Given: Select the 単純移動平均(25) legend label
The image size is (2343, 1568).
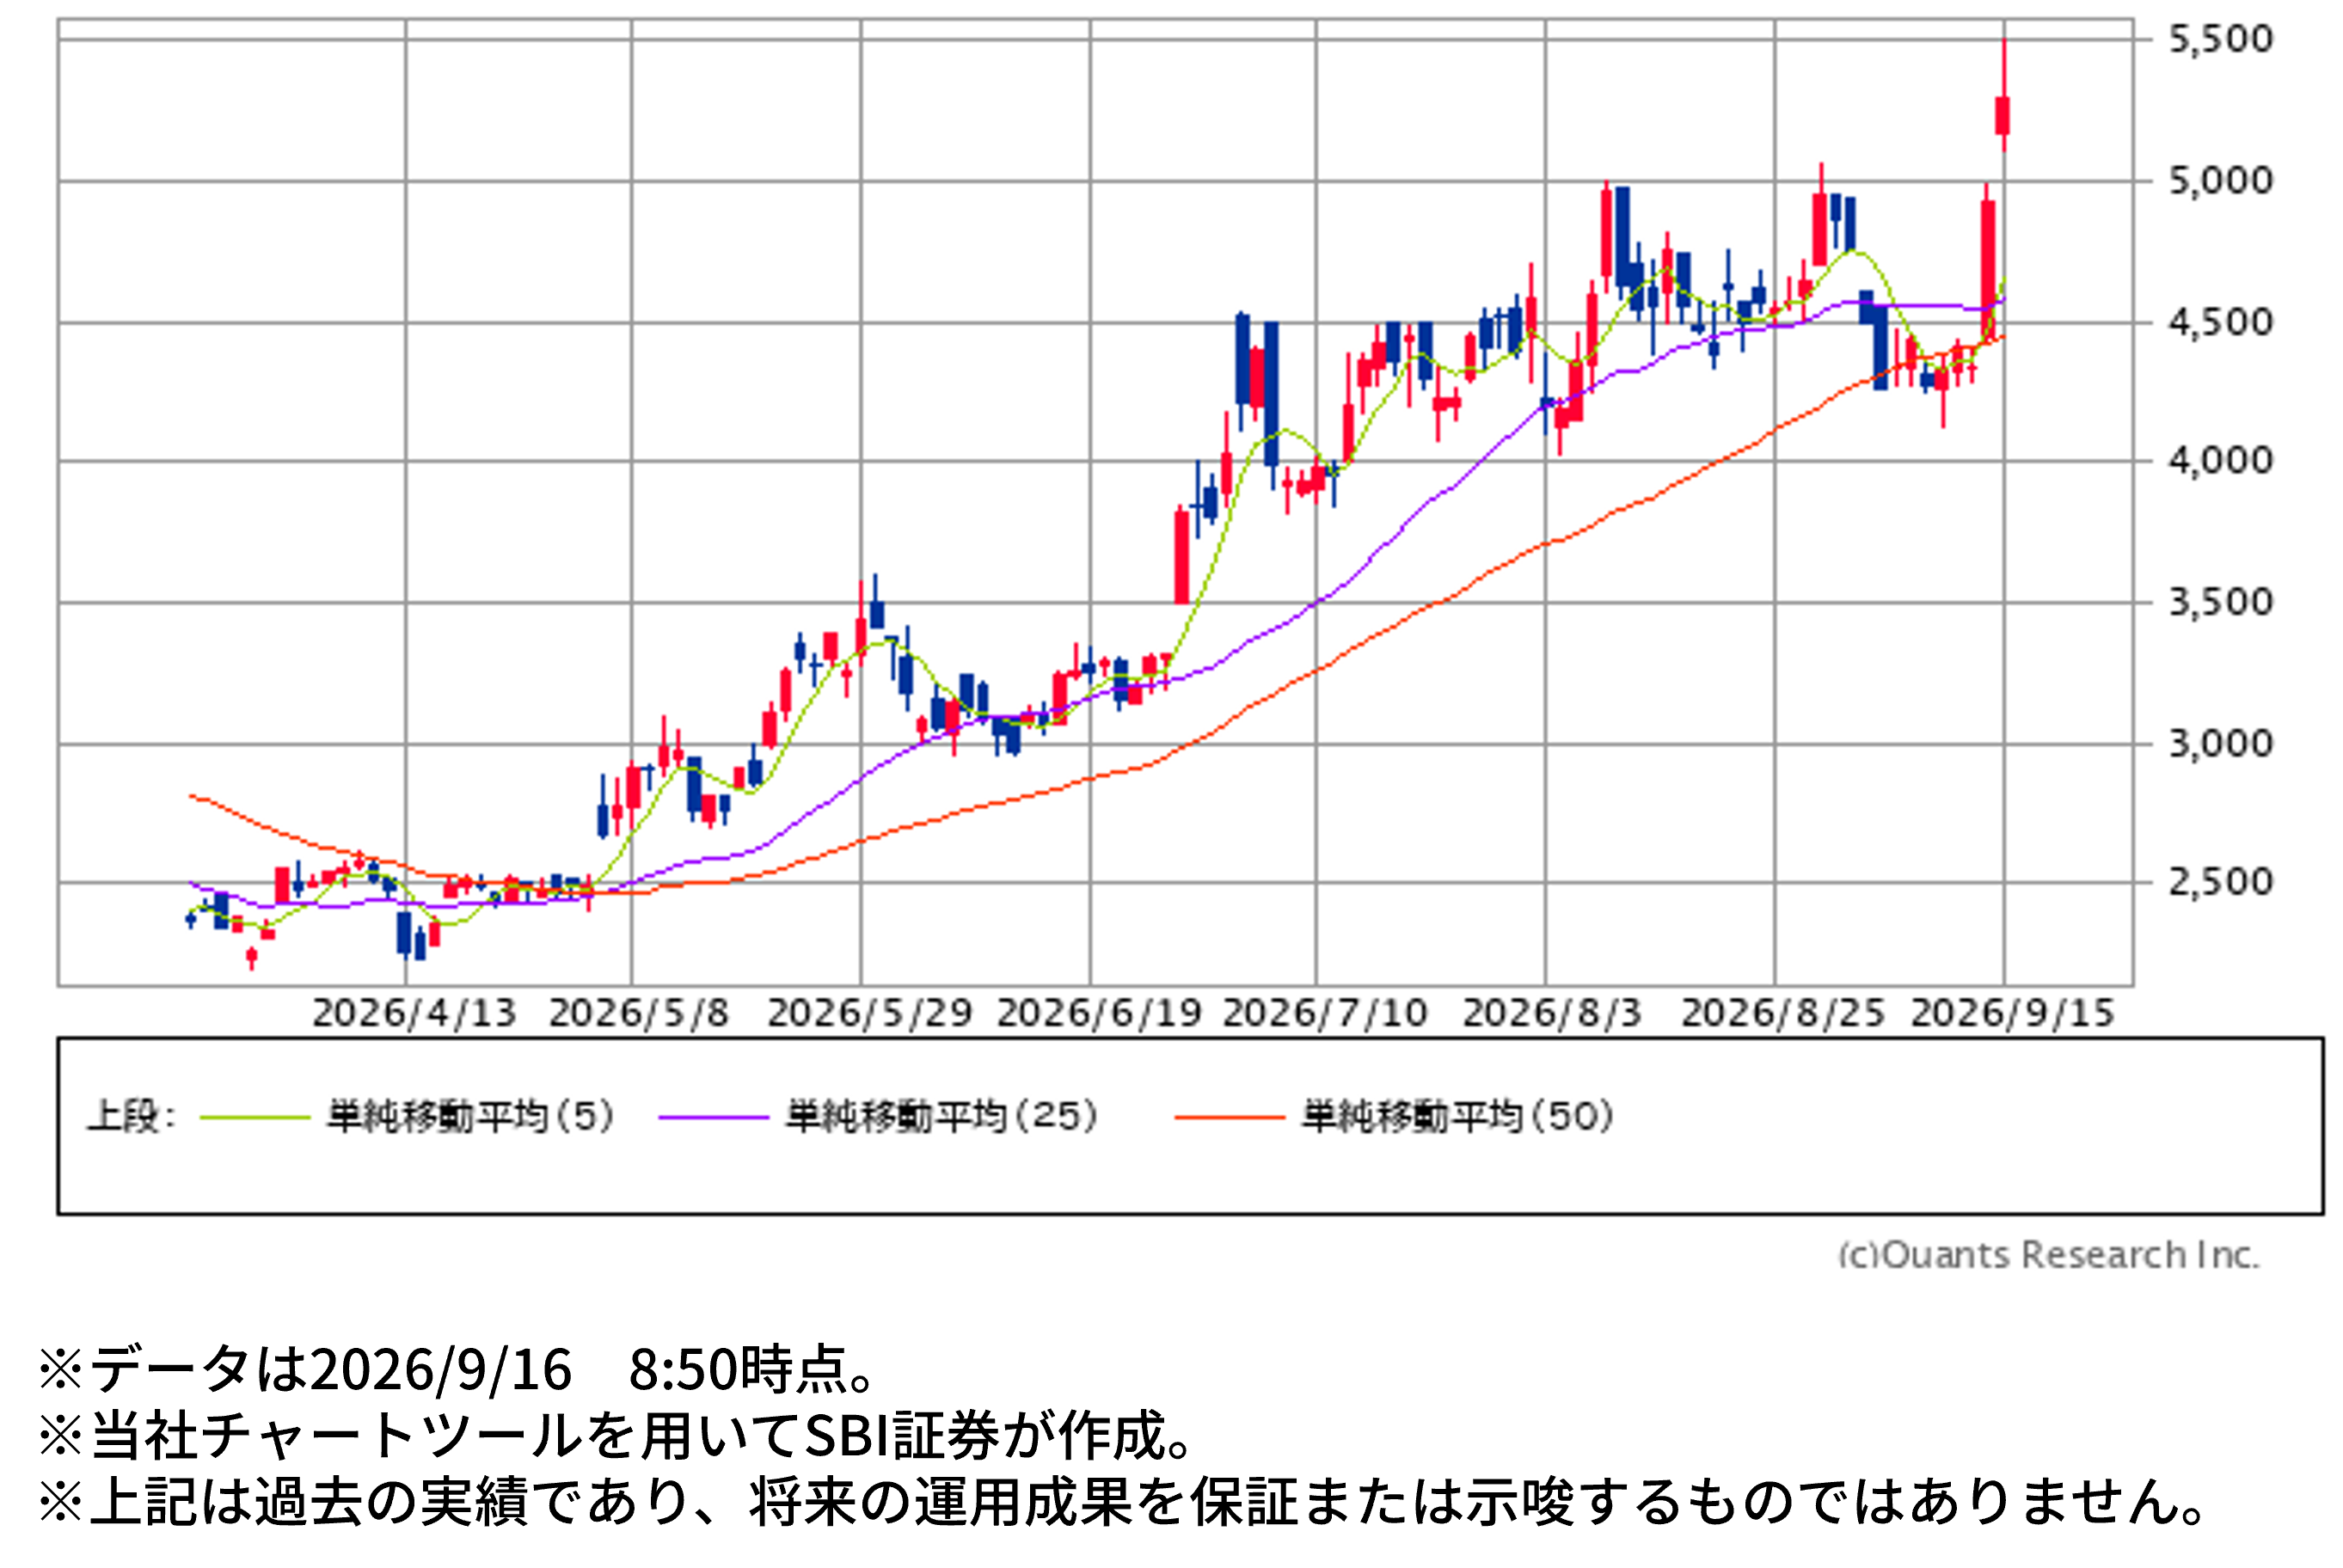Looking at the screenshot, I should click(942, 1116).
